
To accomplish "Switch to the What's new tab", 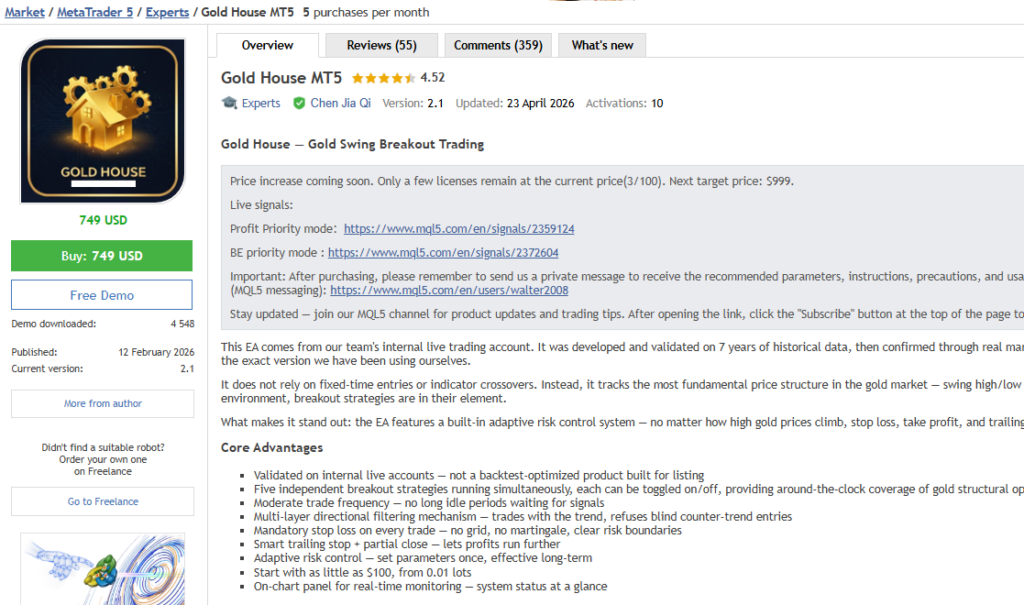I will [x=602, y=45].
